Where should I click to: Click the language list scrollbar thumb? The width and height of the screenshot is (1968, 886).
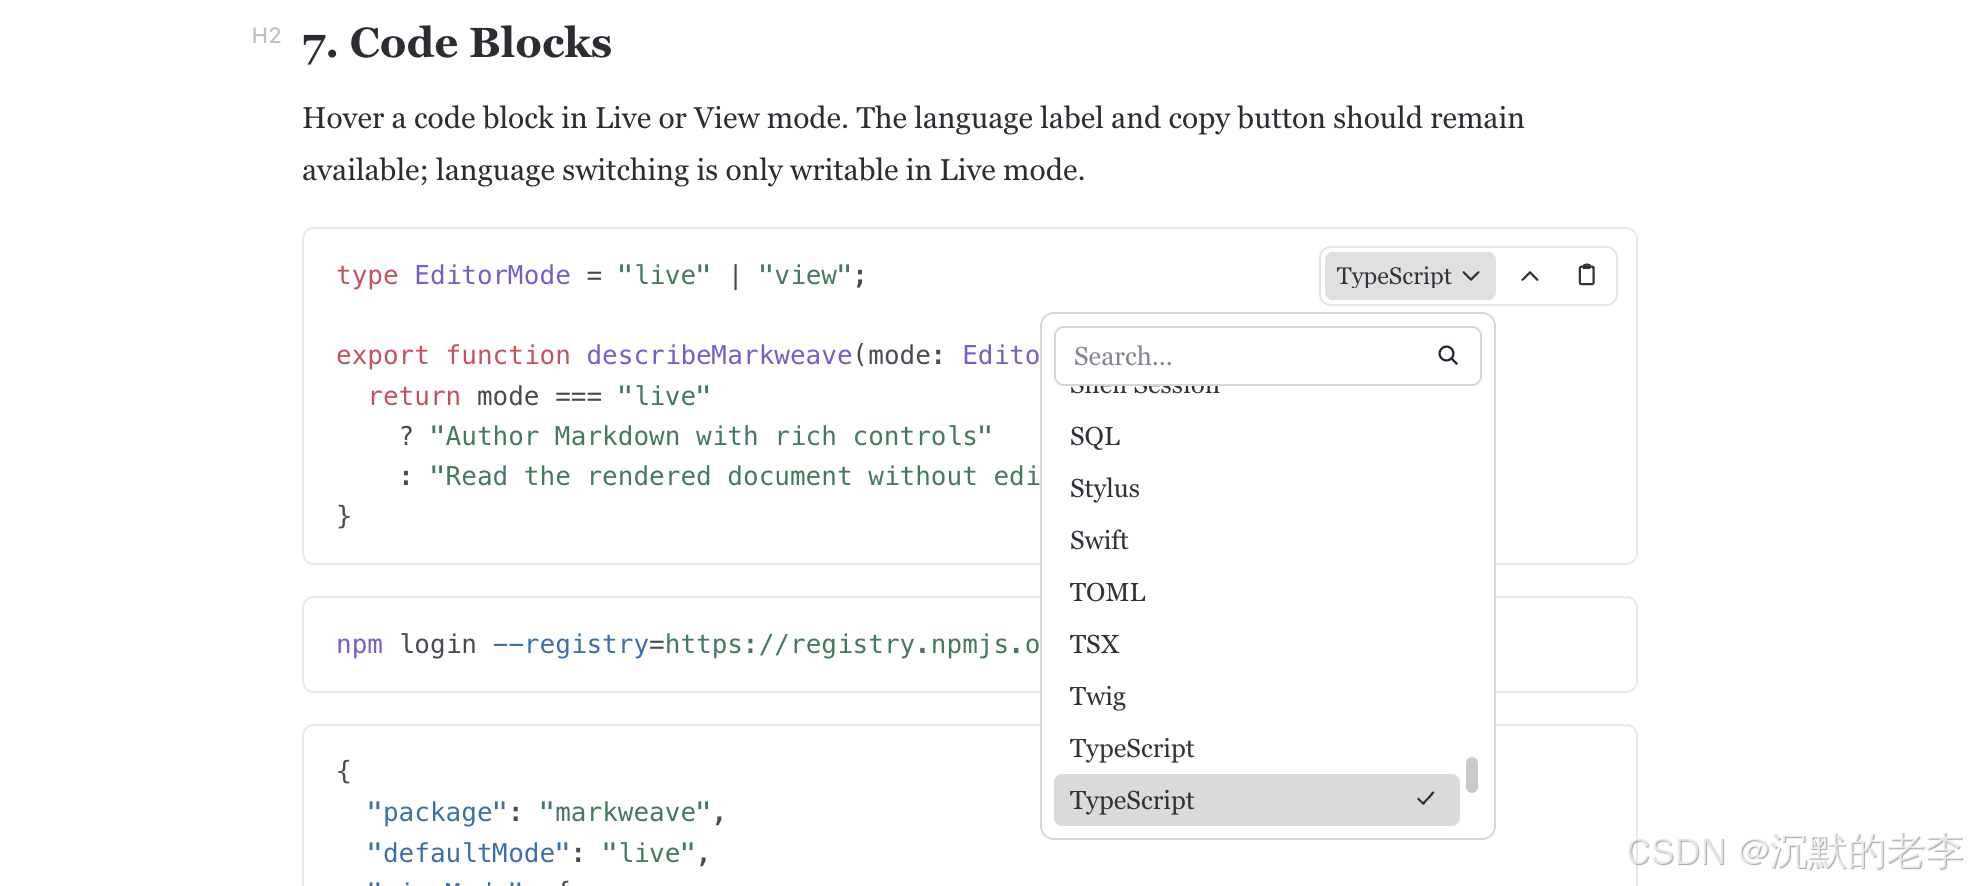[1472, 775]
